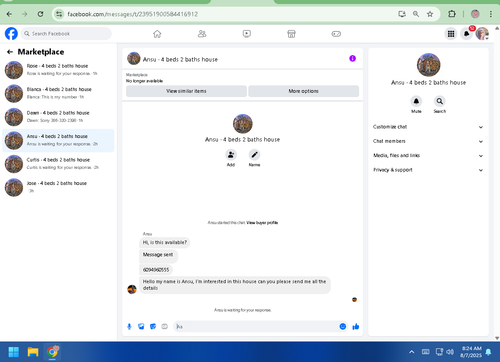
Task: Select Ansu's 4 beds 2 baths conversation
Action: 58,140
